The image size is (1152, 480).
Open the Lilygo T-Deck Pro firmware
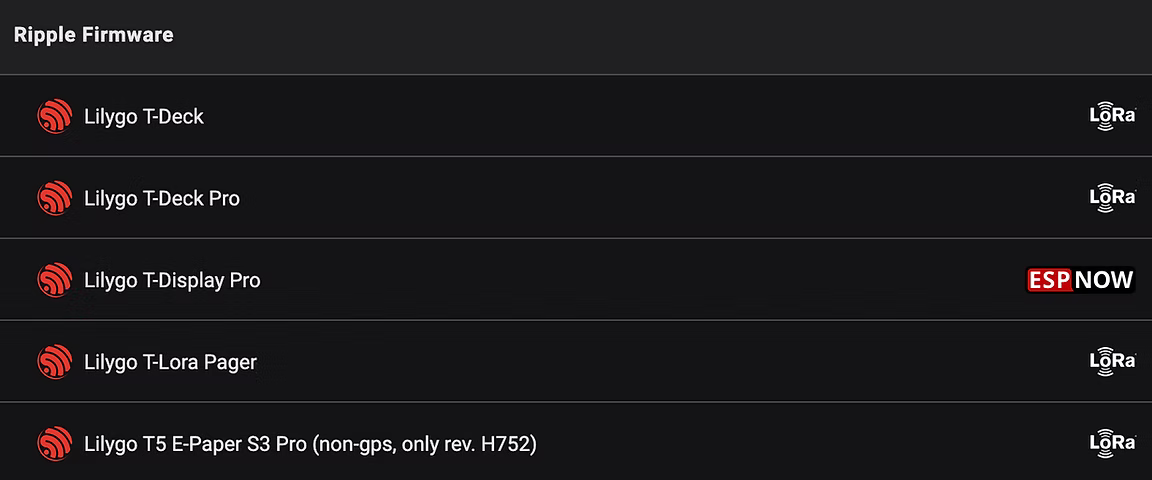point(162,199)
